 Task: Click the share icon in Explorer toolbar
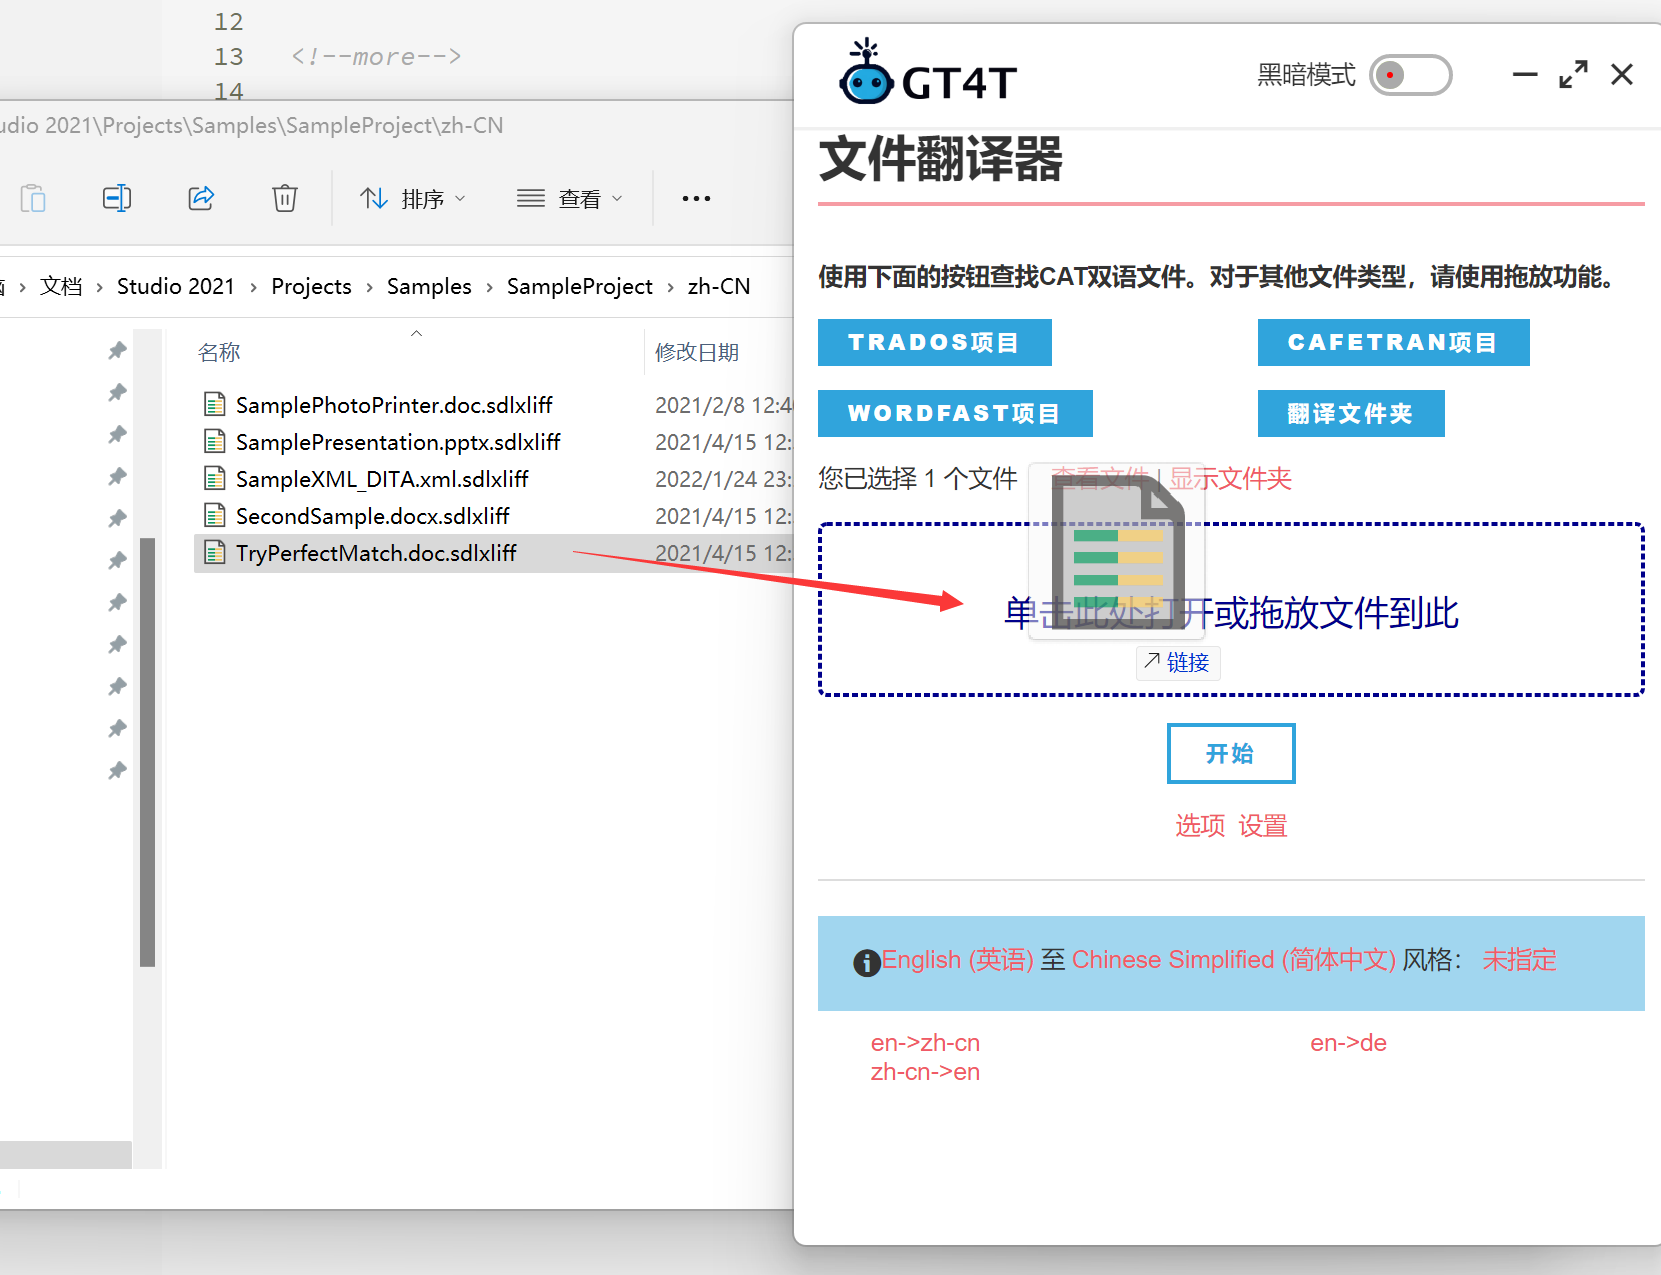(x=201, y=198)
